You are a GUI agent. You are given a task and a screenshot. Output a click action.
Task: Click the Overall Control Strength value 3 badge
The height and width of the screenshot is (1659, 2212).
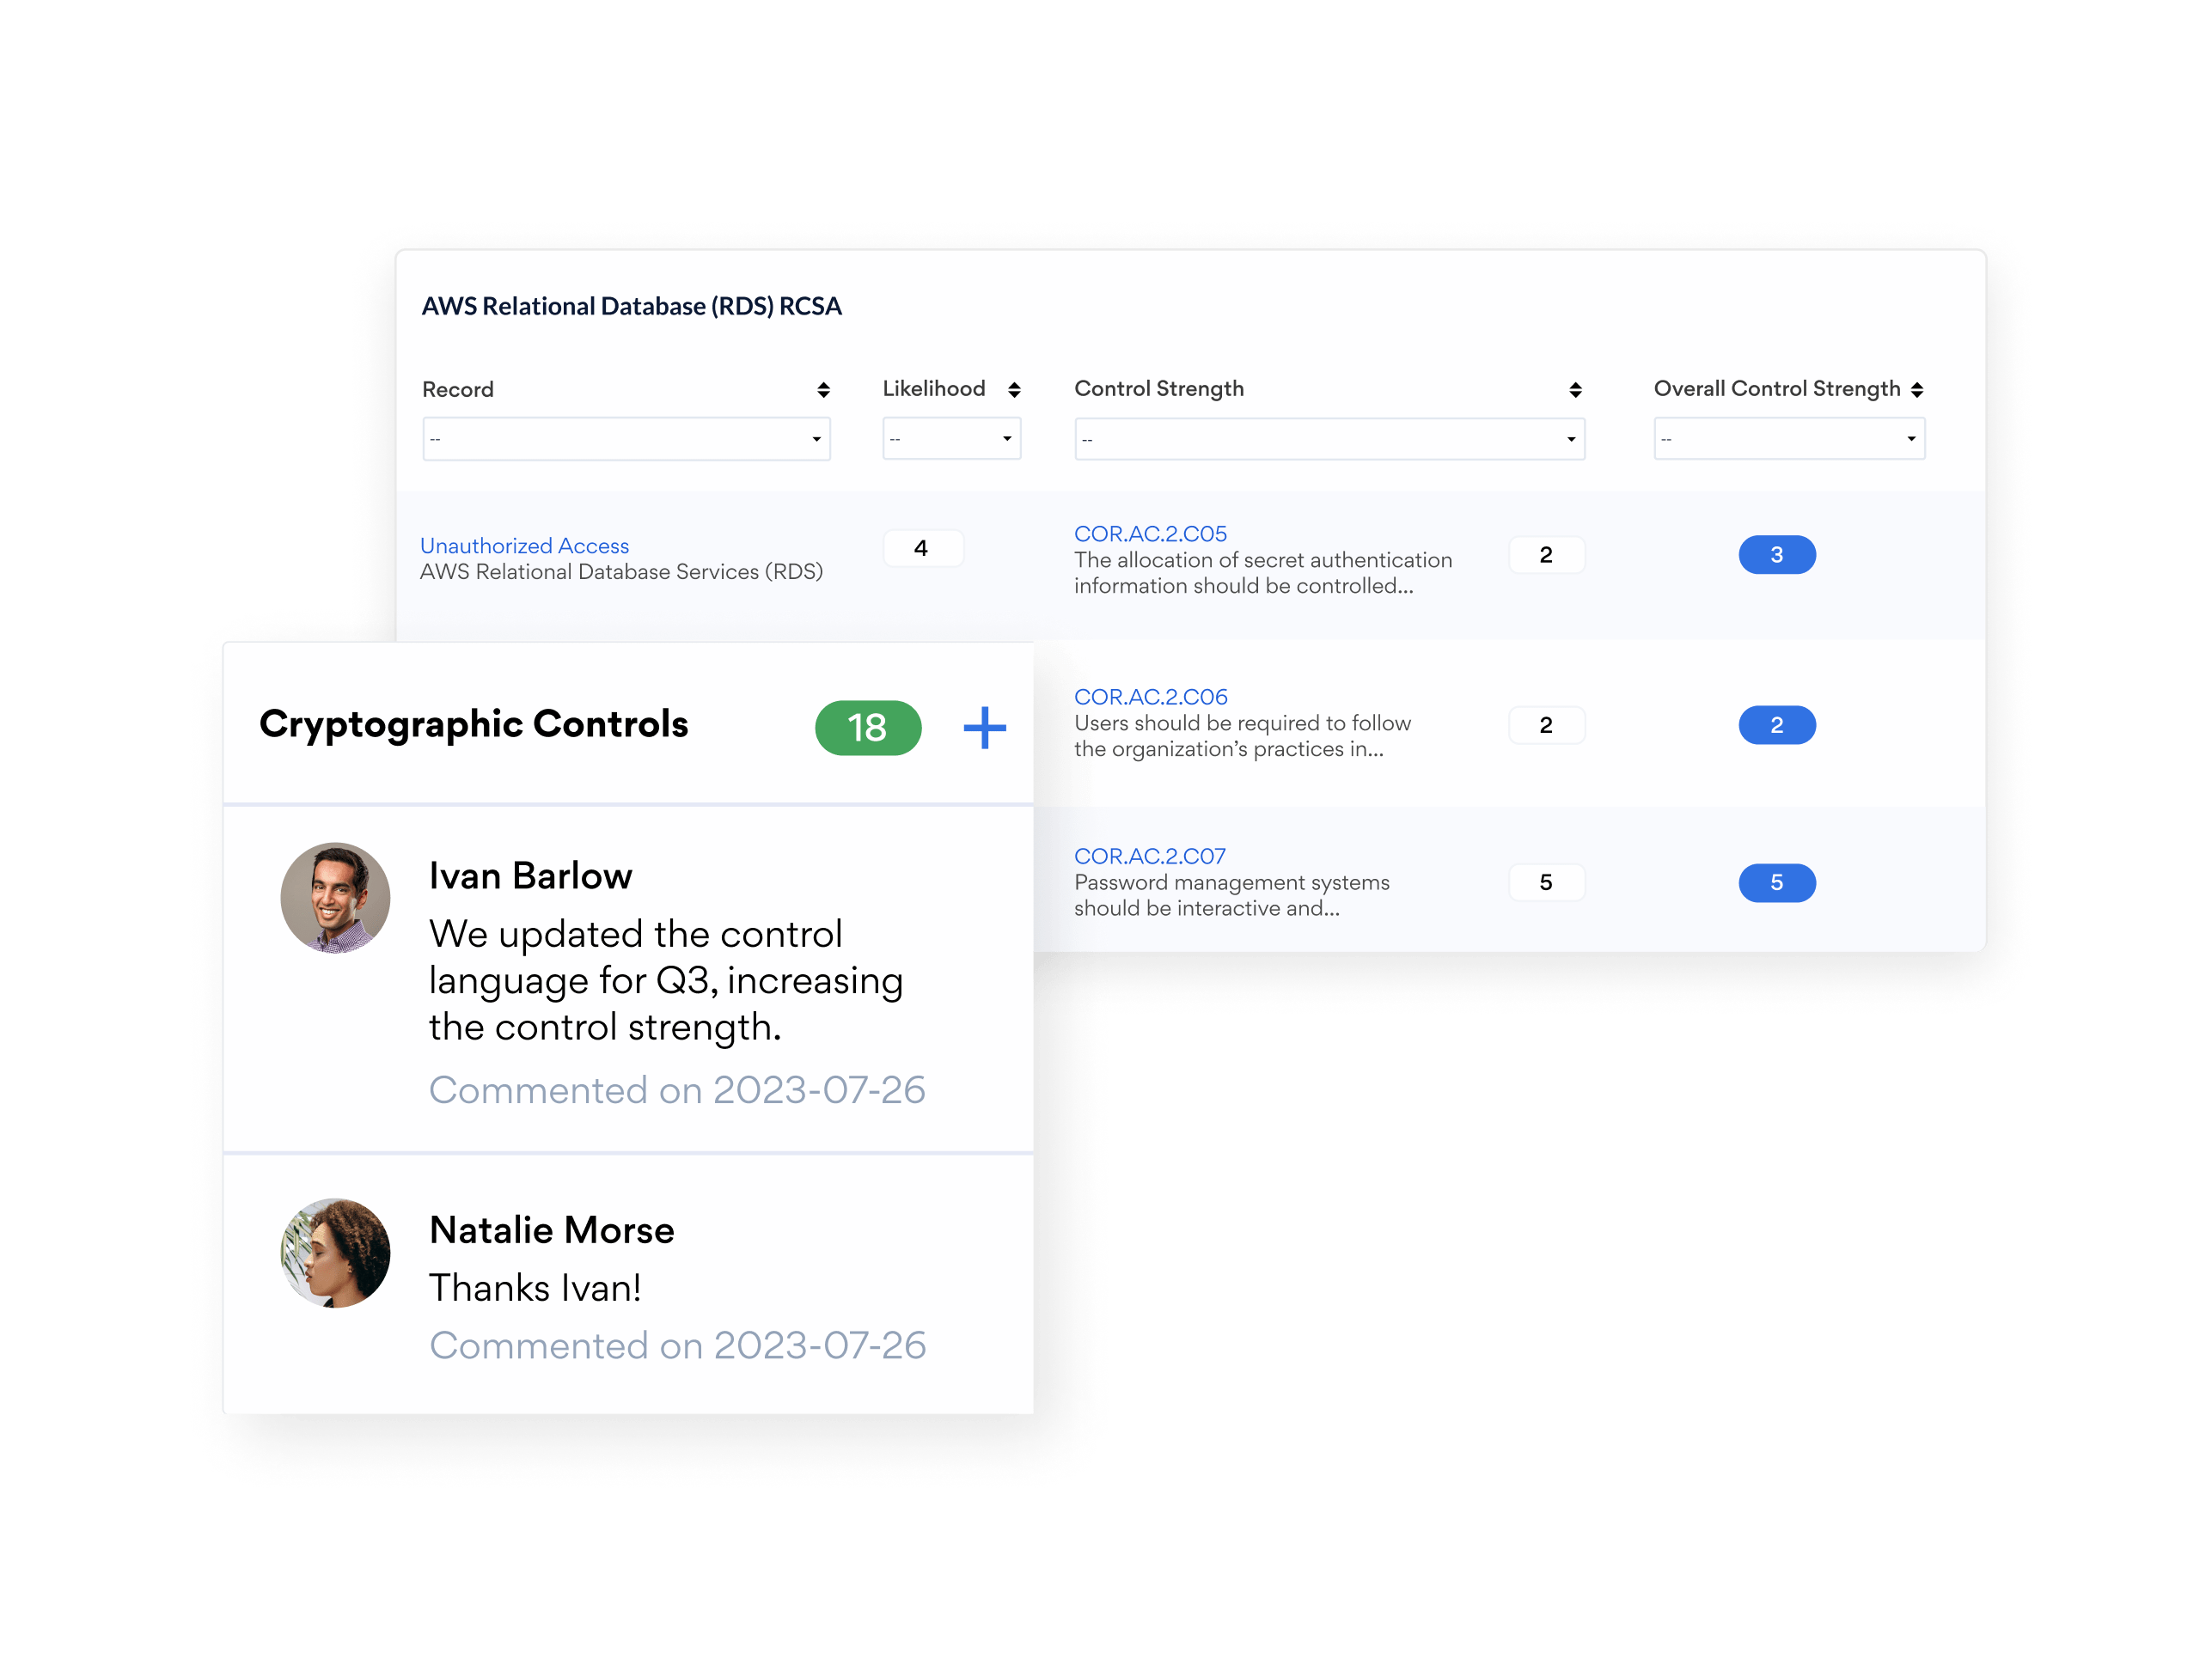coord(1775,556)
